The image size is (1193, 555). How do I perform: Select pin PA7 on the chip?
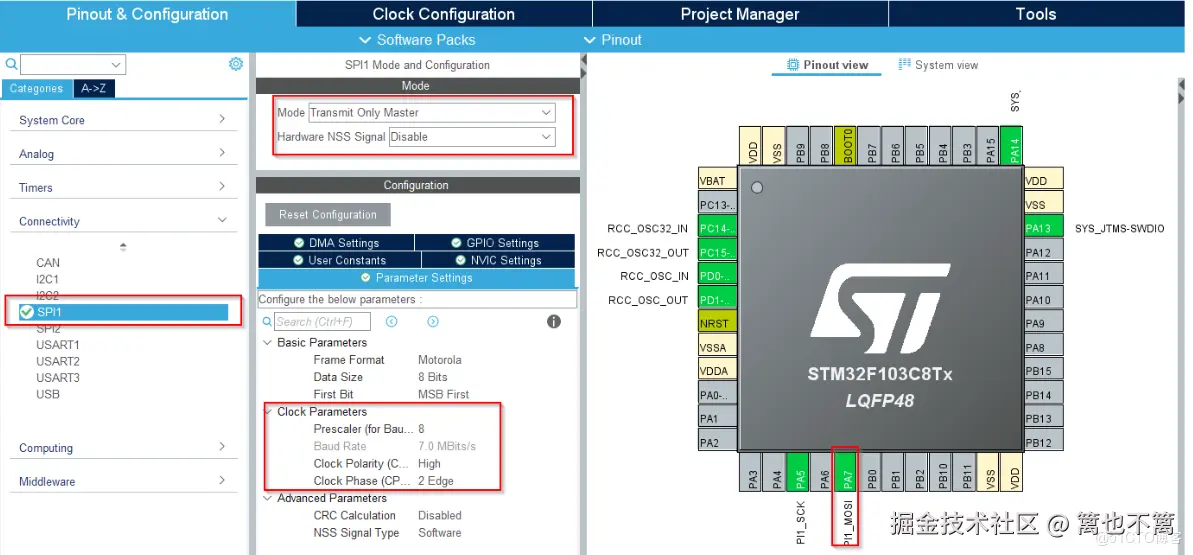coord(847,470)
